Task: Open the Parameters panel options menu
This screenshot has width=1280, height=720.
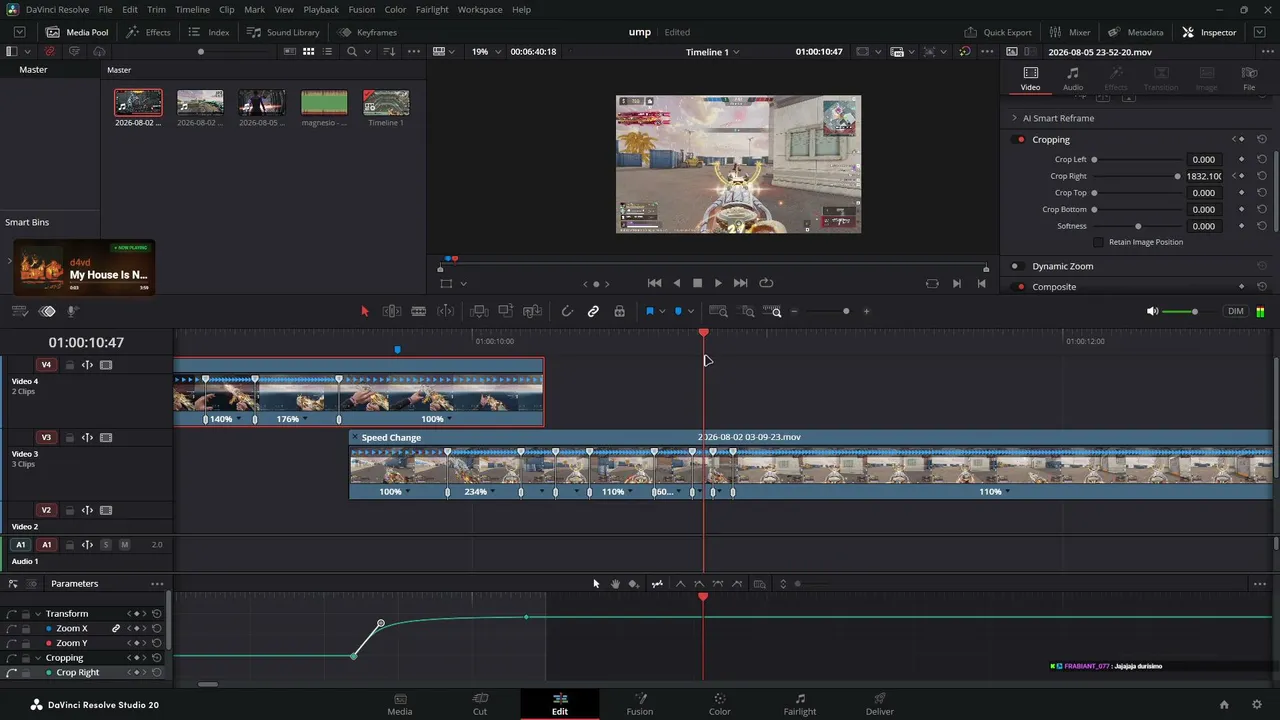Action: (x=157, y=584)
